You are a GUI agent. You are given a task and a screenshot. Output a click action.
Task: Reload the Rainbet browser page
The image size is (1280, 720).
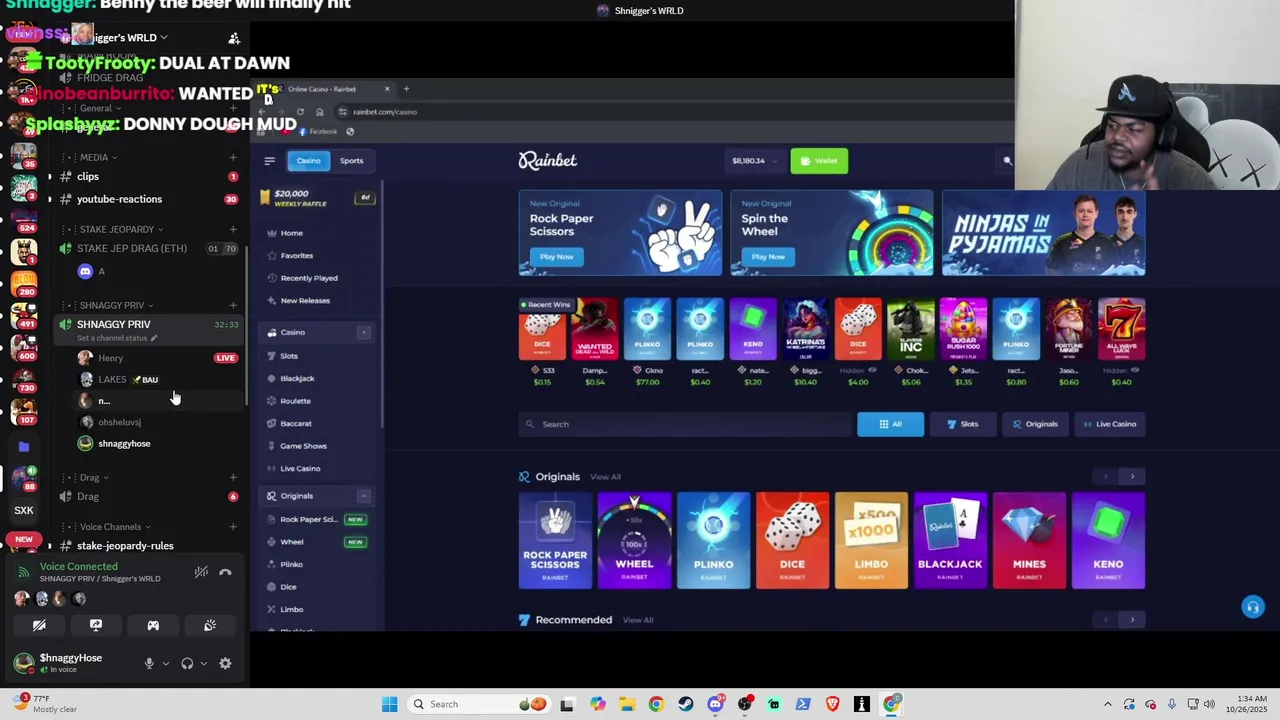pyautogui.click(x=300, y=112)
